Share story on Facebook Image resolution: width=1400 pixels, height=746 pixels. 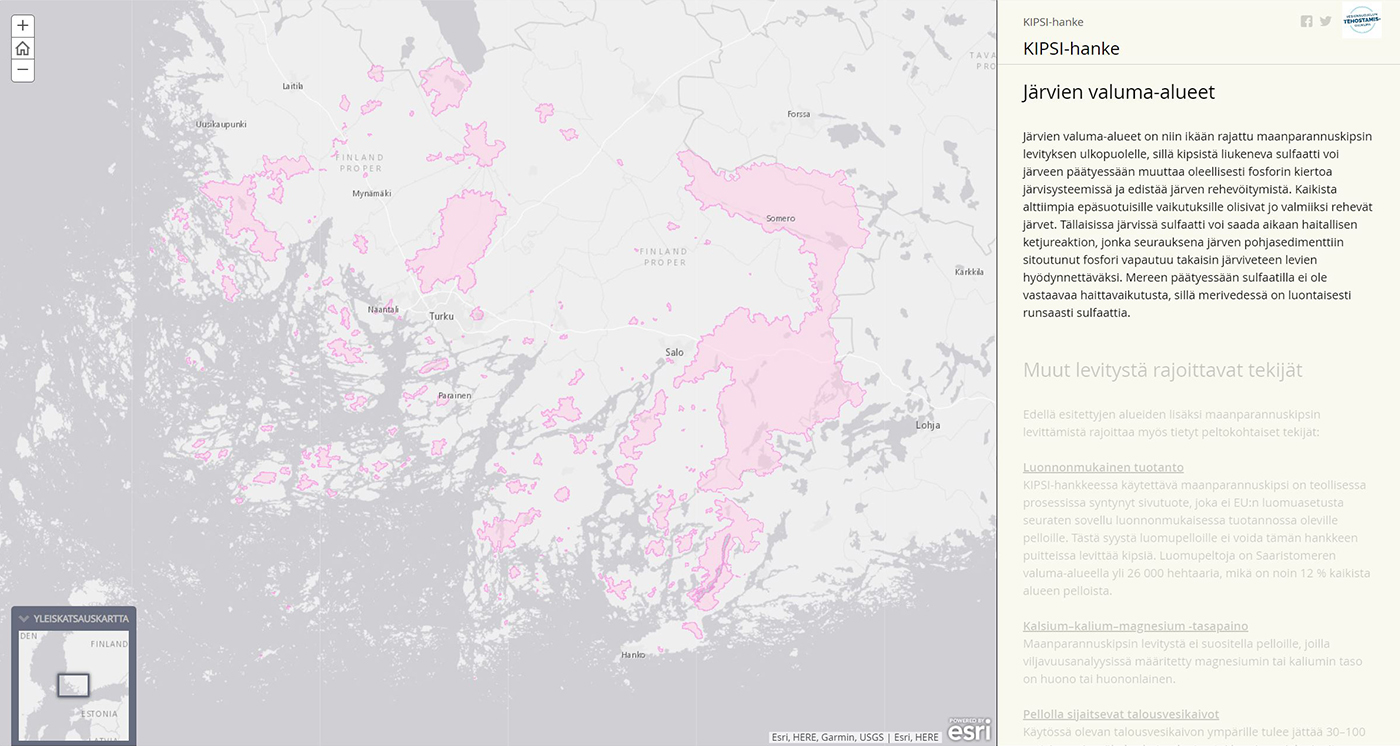1306,22
